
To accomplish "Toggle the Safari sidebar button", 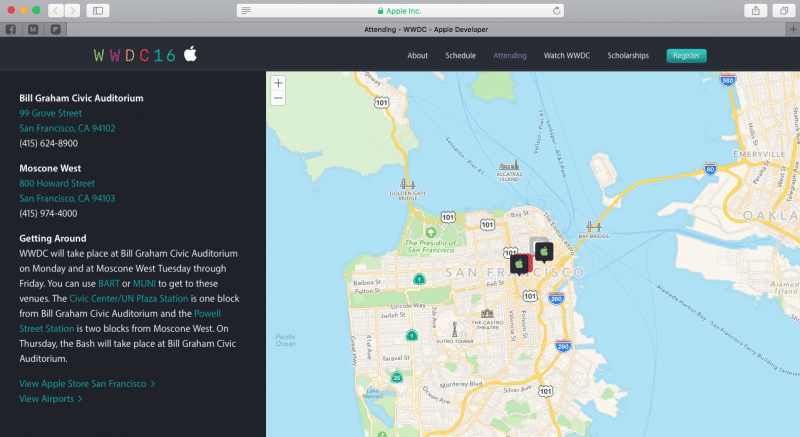I will (98, 10).
